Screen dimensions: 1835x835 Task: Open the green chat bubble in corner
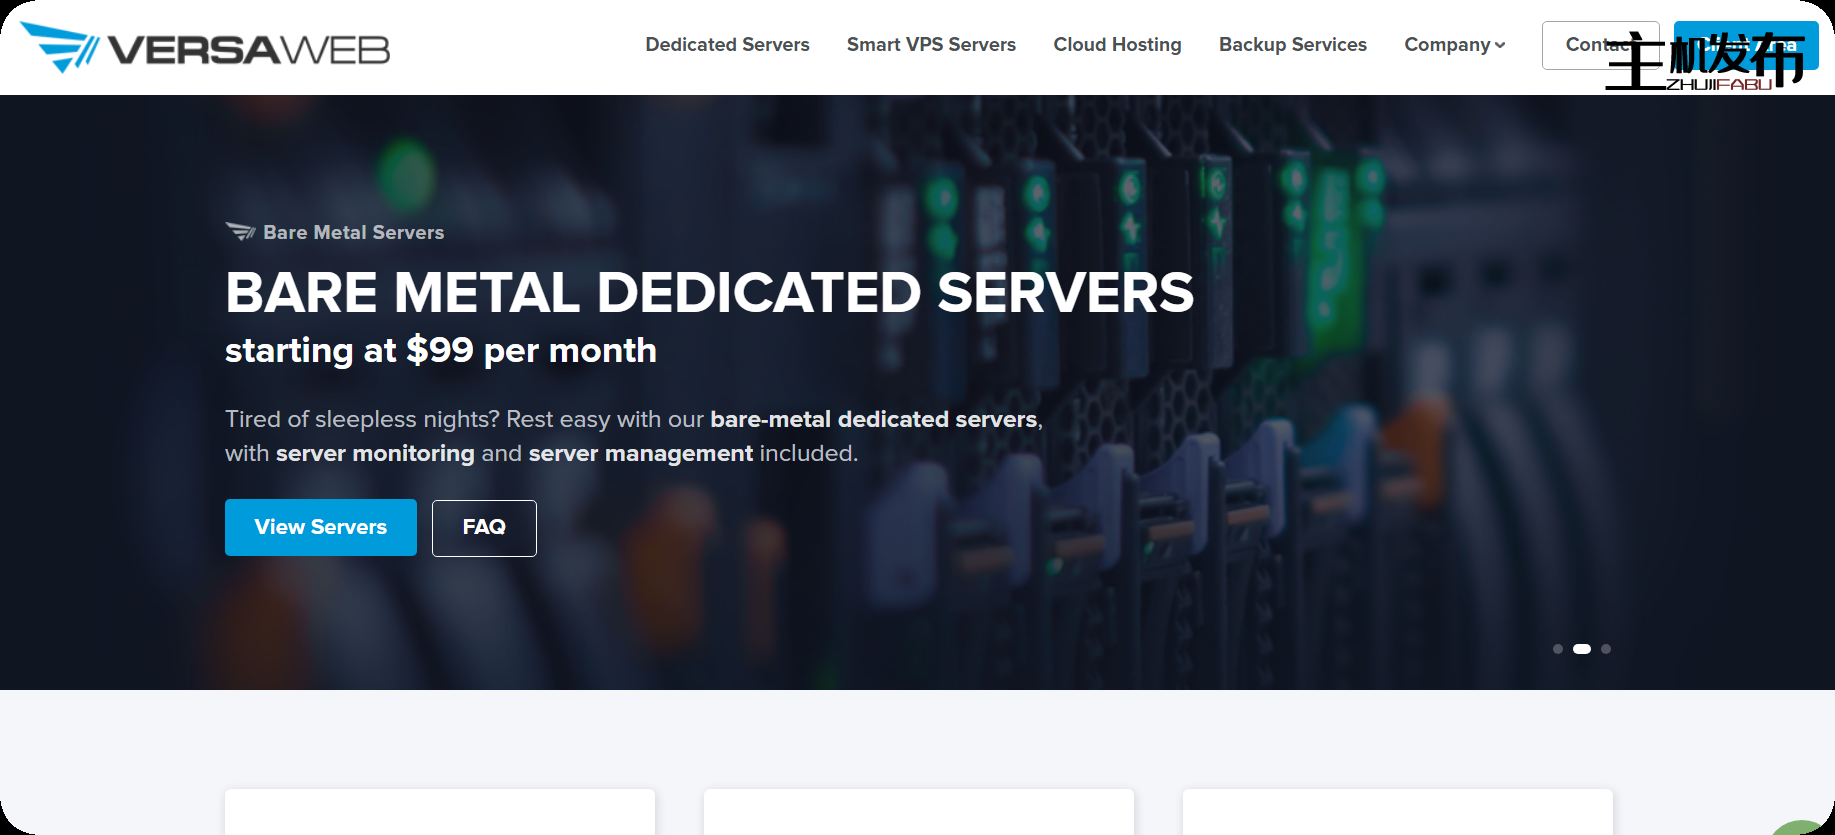[1812, 826]
